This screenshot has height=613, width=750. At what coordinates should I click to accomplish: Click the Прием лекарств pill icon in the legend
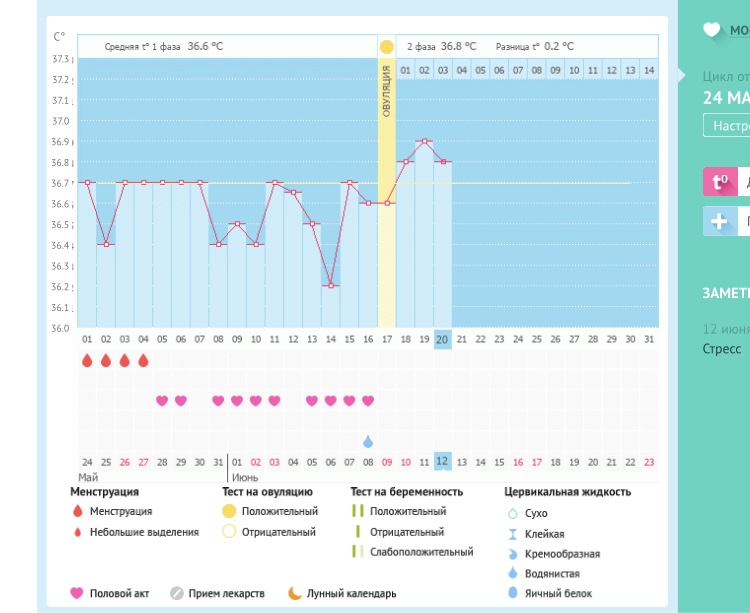pyautogui.click(x=177, y=593)
